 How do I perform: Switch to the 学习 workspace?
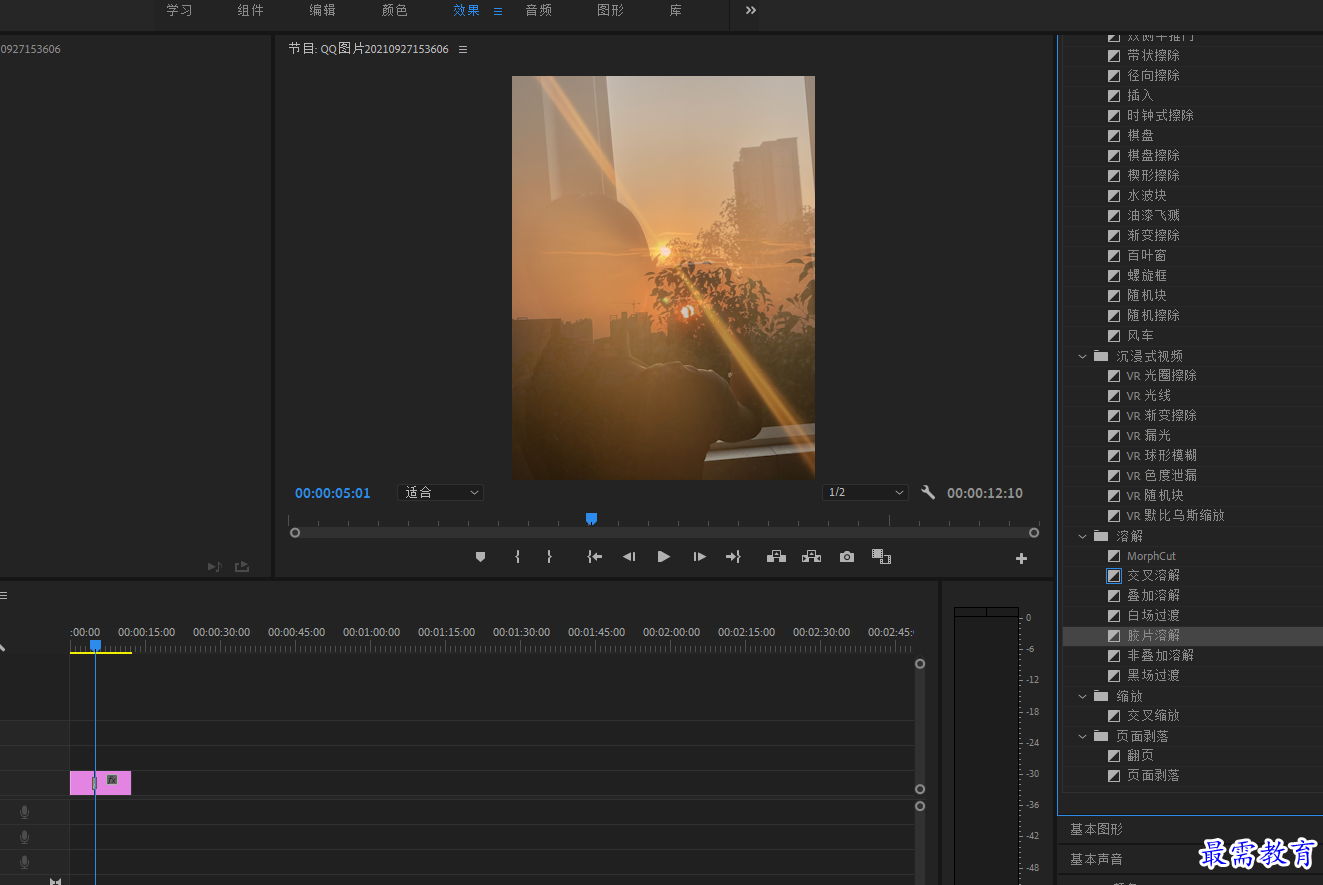(x=179, y=10)
